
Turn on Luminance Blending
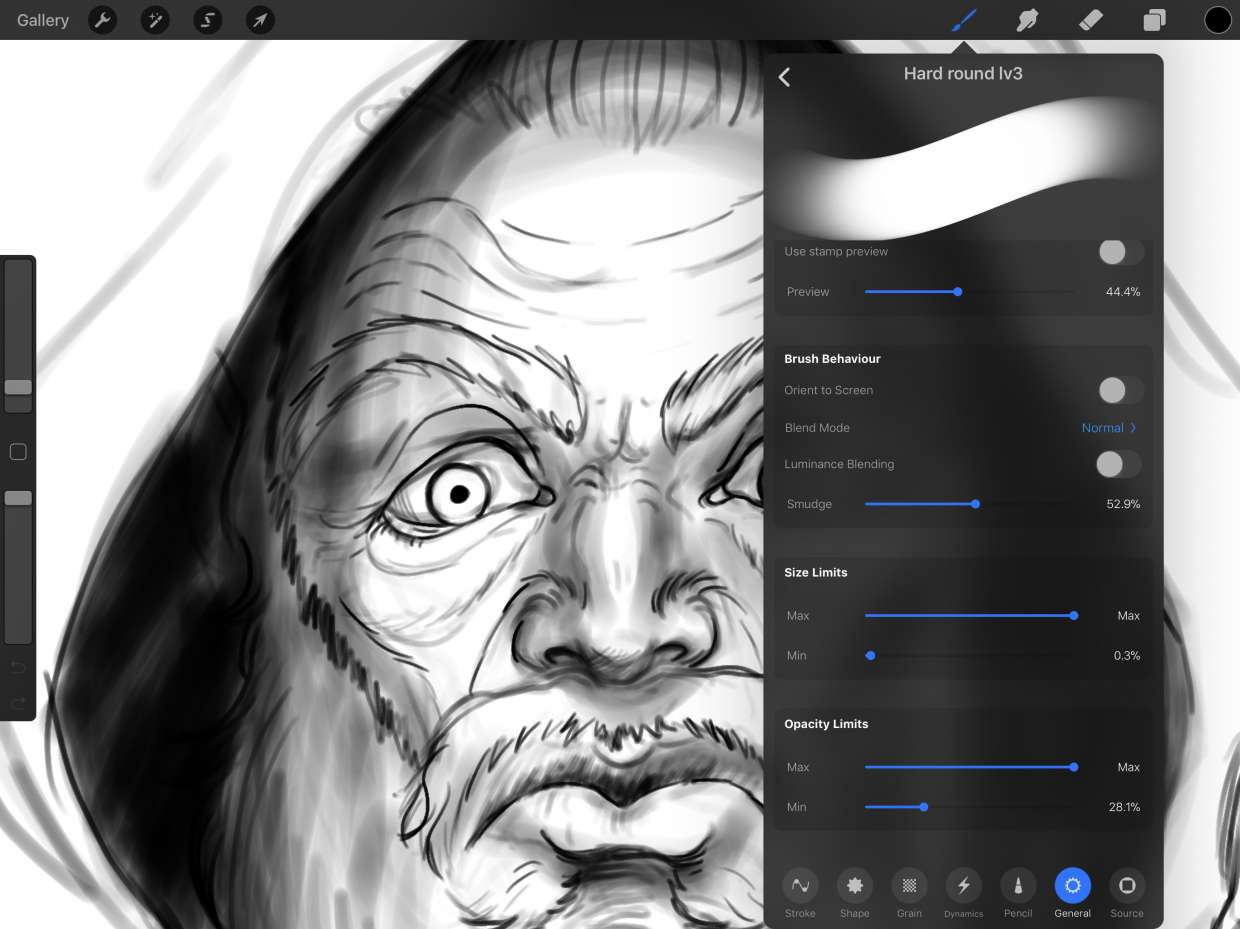click(1117, 464)
